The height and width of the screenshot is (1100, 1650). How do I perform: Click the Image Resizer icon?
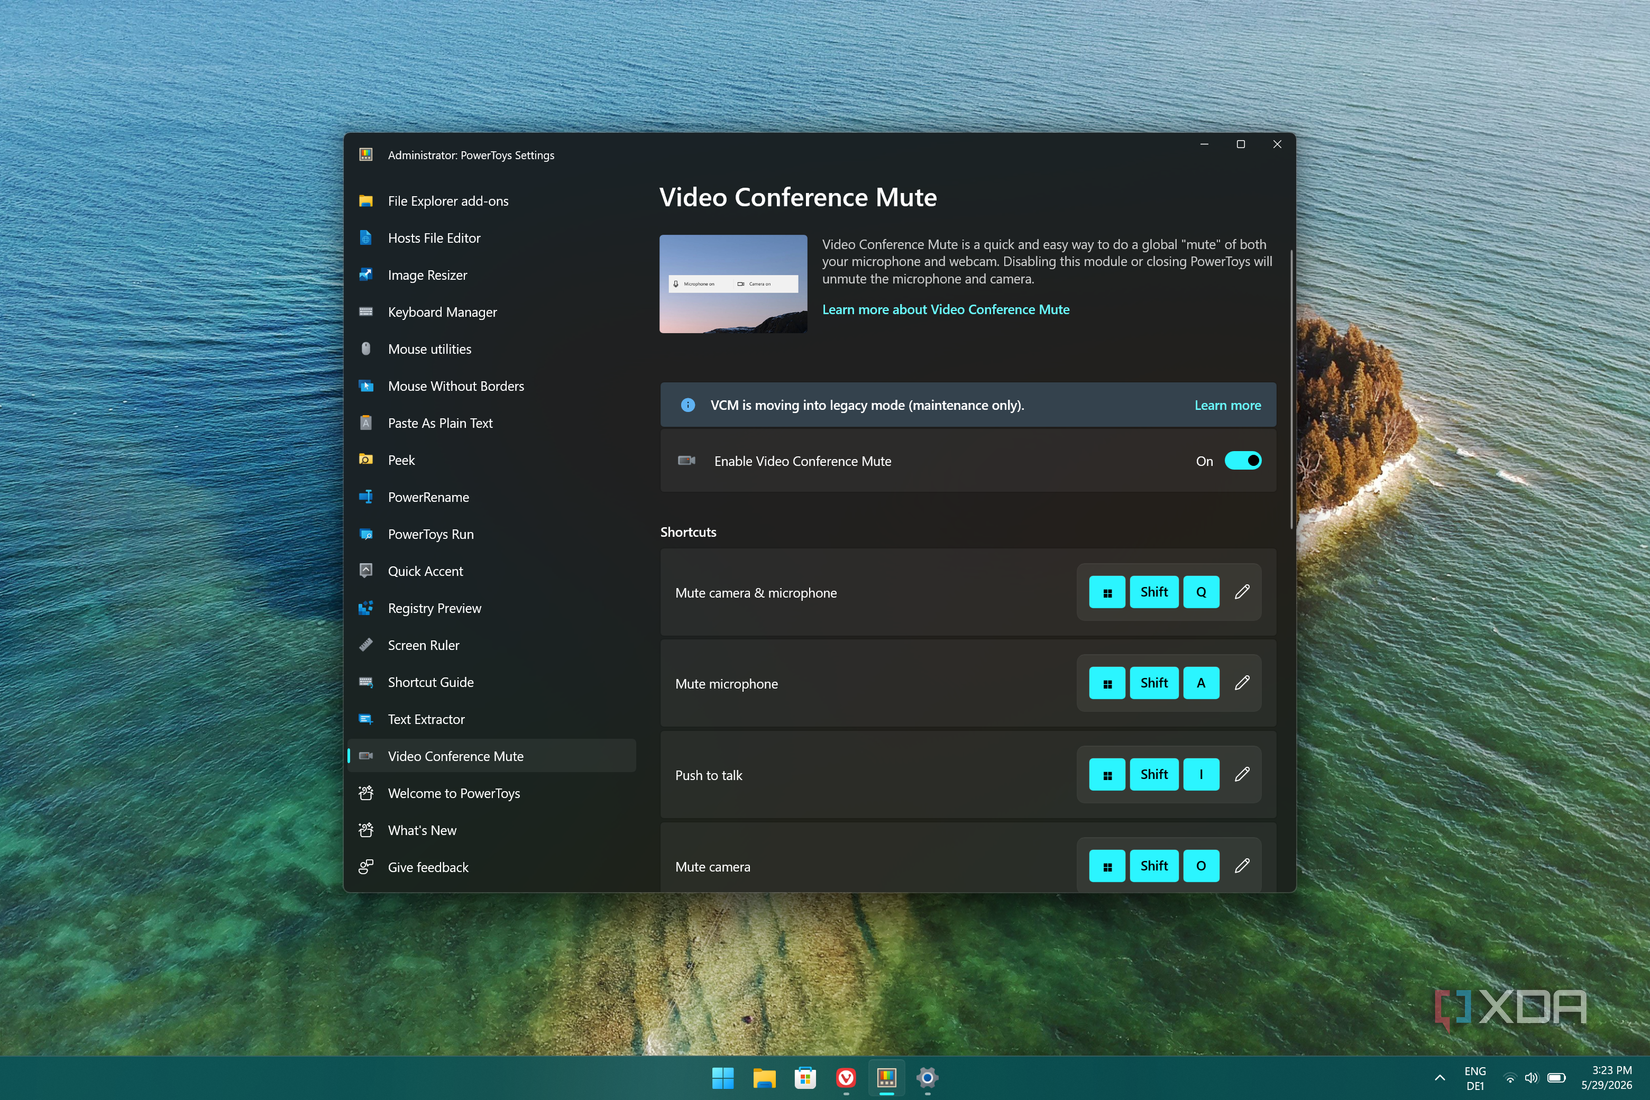pos(366,275)
